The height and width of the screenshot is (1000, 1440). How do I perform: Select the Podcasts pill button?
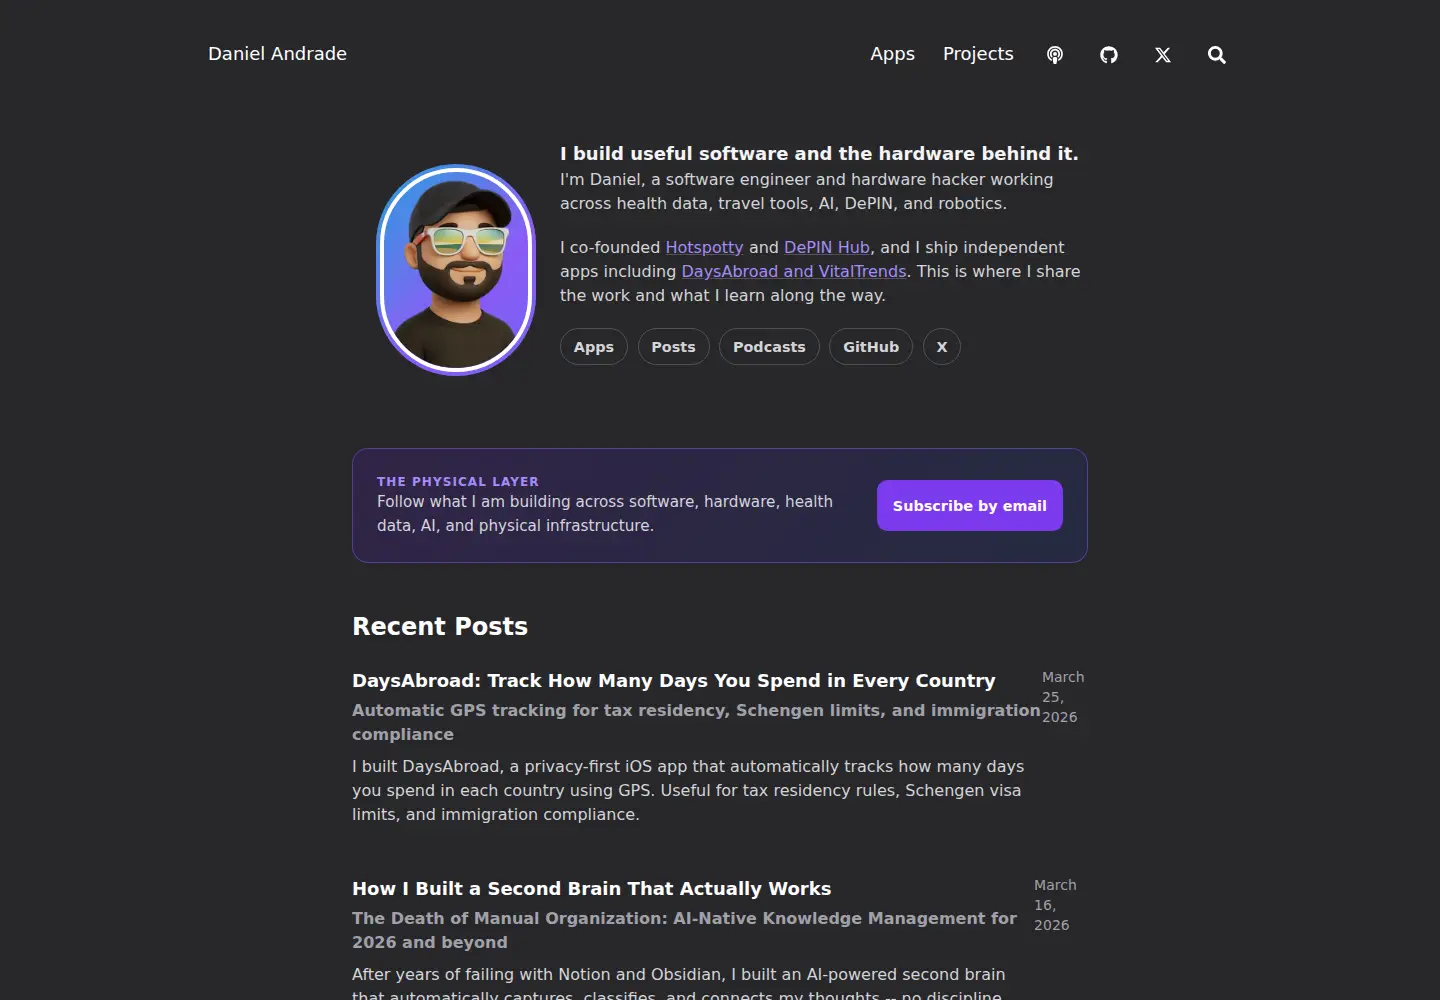pos(769,347)
